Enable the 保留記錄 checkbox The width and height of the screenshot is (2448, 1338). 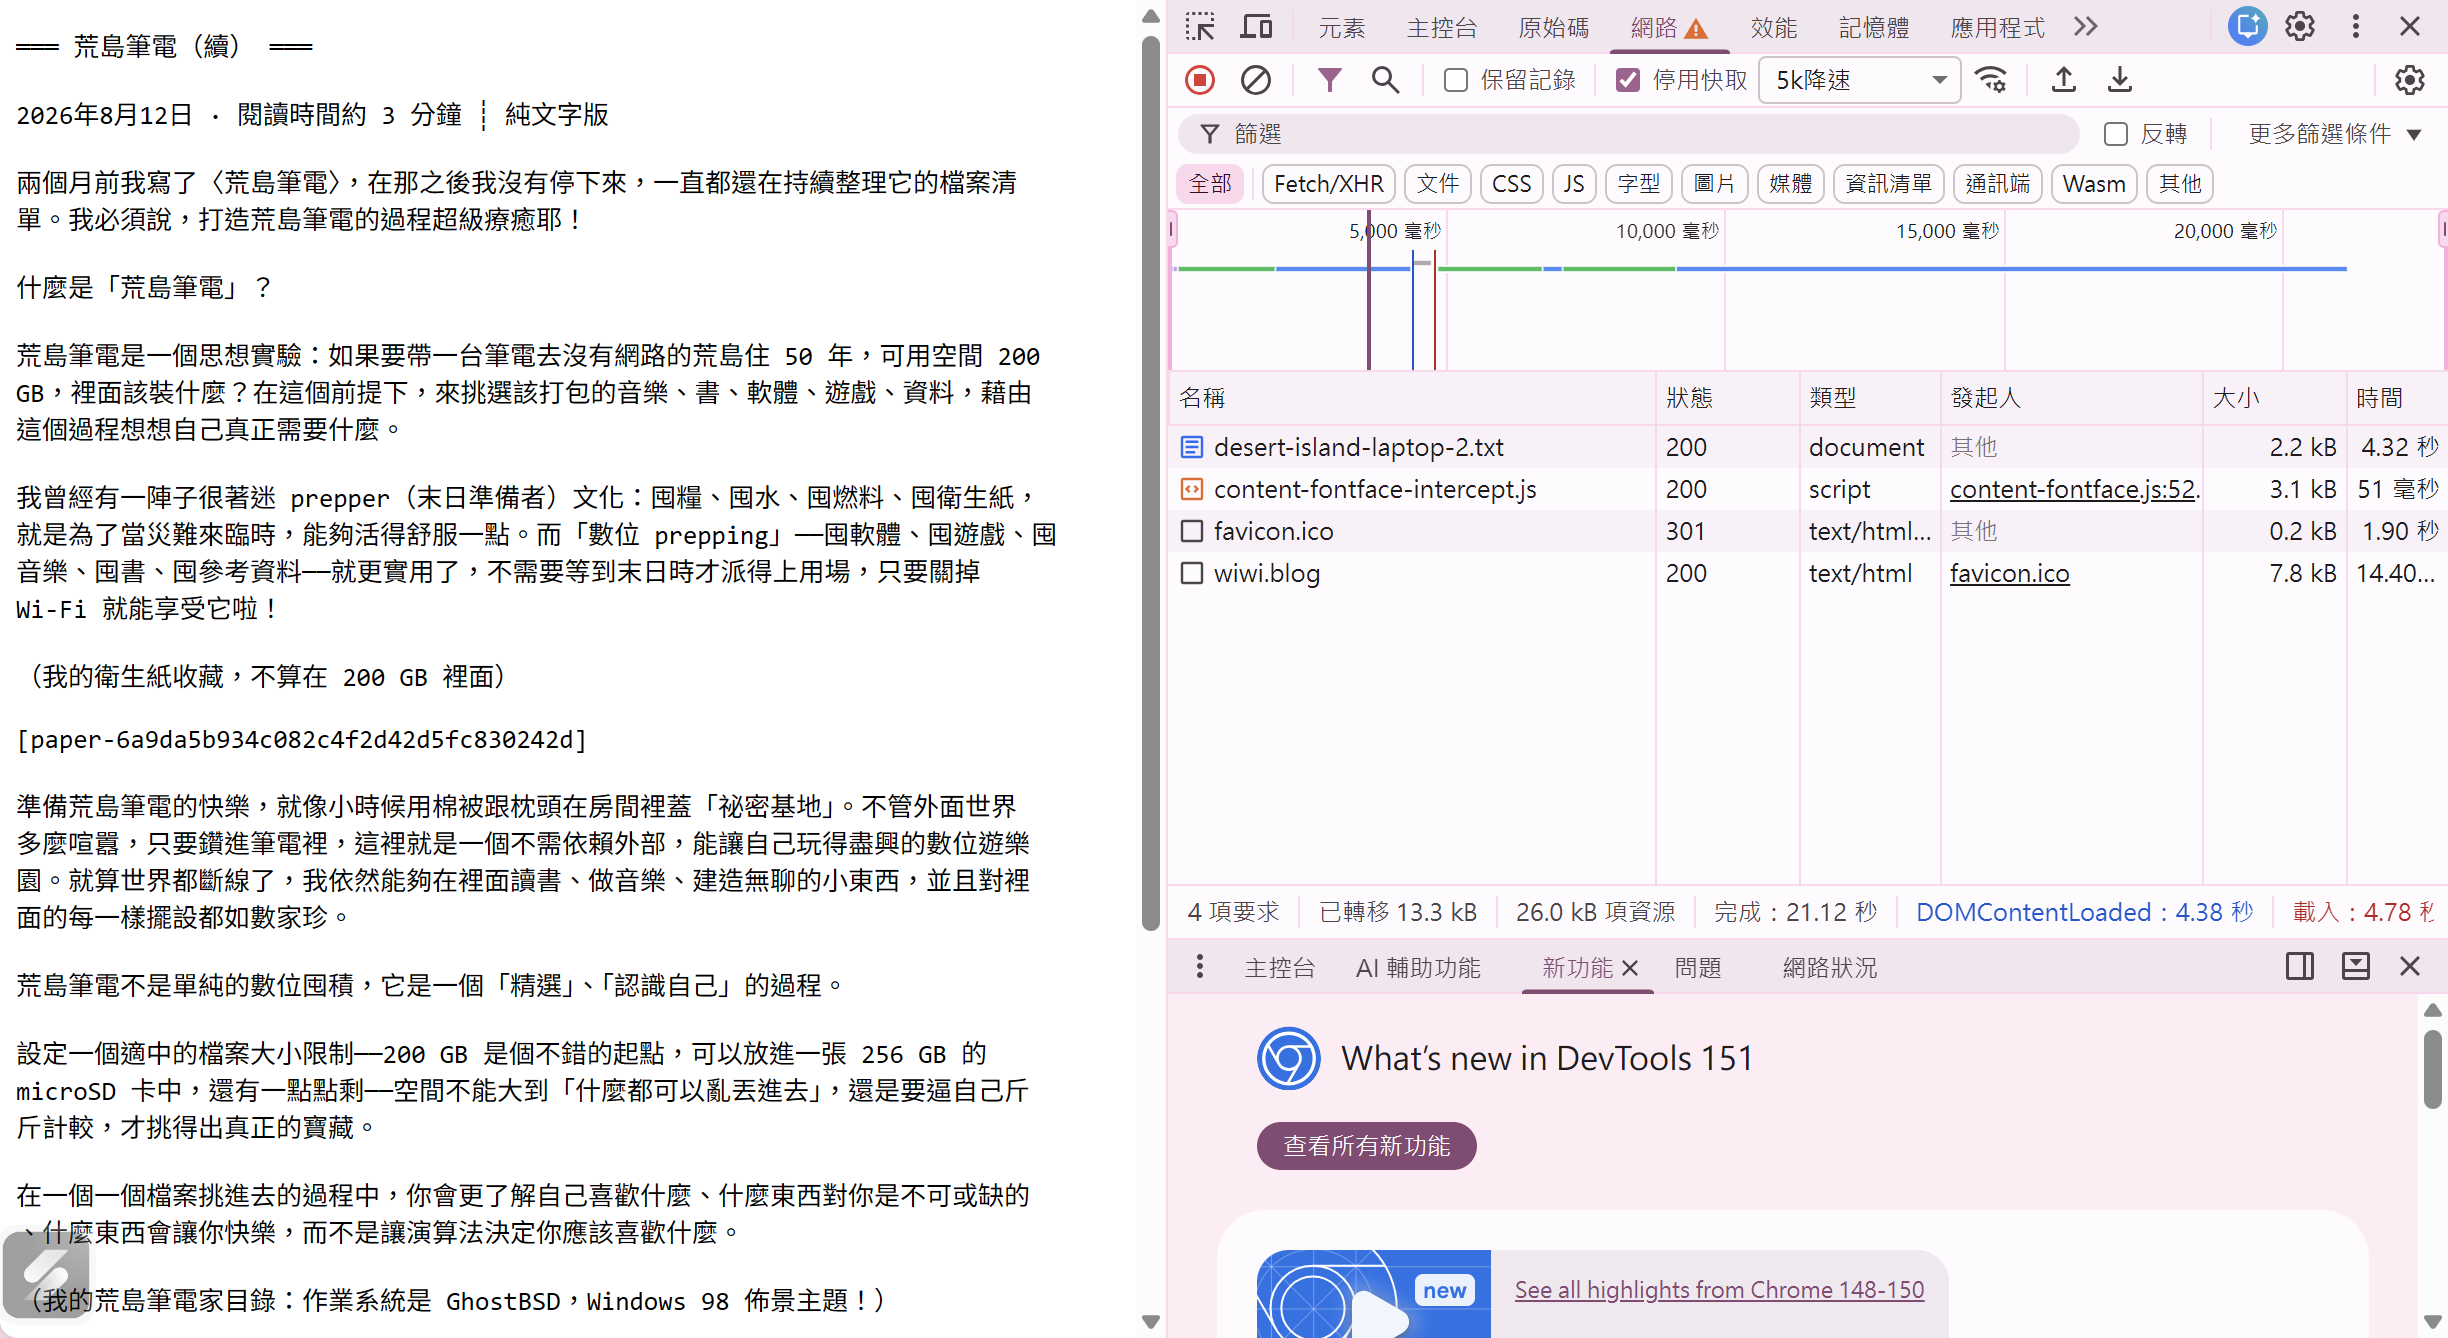[1456, 80]
